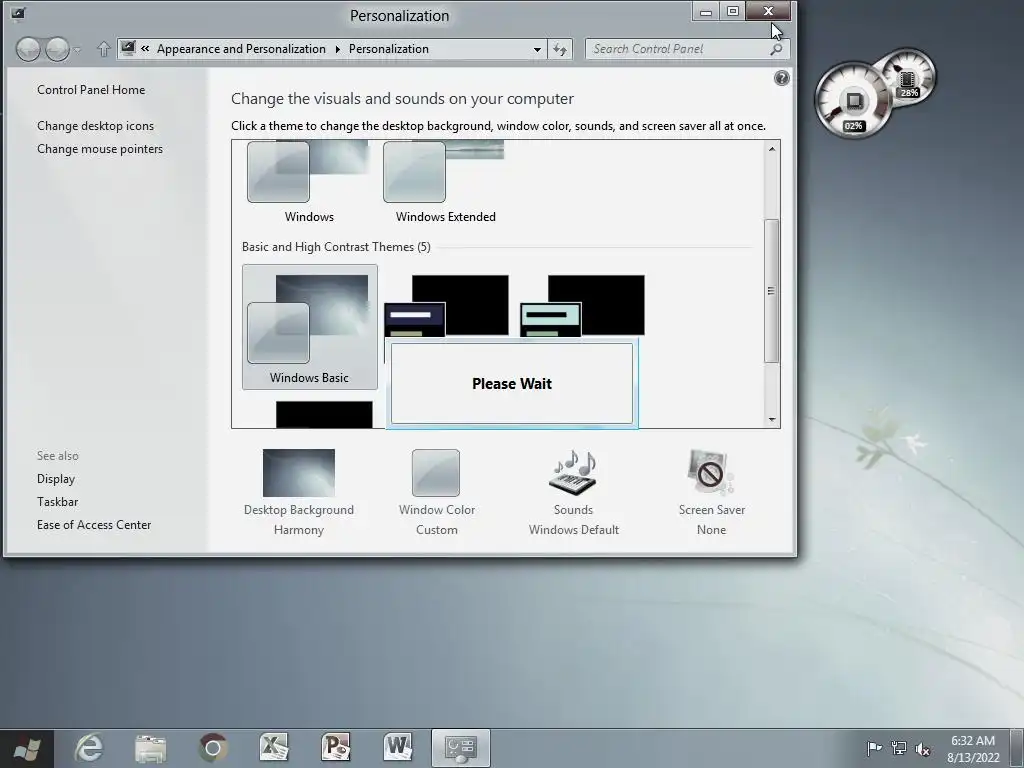Open the network tray icon
Screen dimensions: 1024x768
click(899, 748)
